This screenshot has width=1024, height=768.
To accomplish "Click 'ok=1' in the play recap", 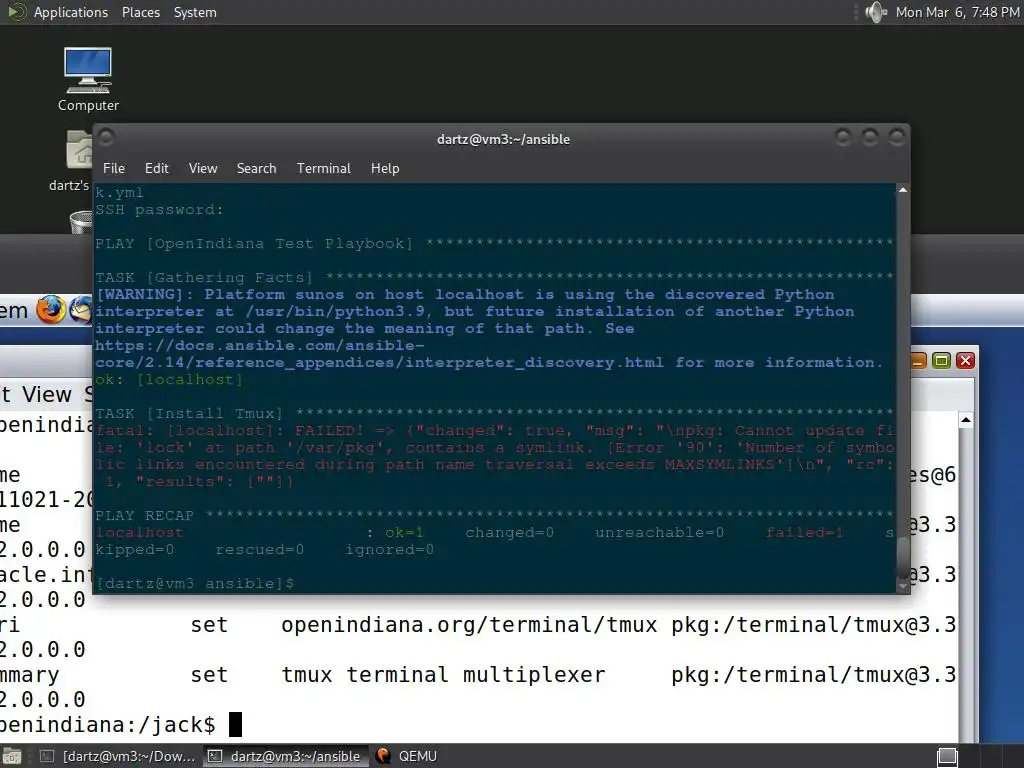I will (404, 532).
